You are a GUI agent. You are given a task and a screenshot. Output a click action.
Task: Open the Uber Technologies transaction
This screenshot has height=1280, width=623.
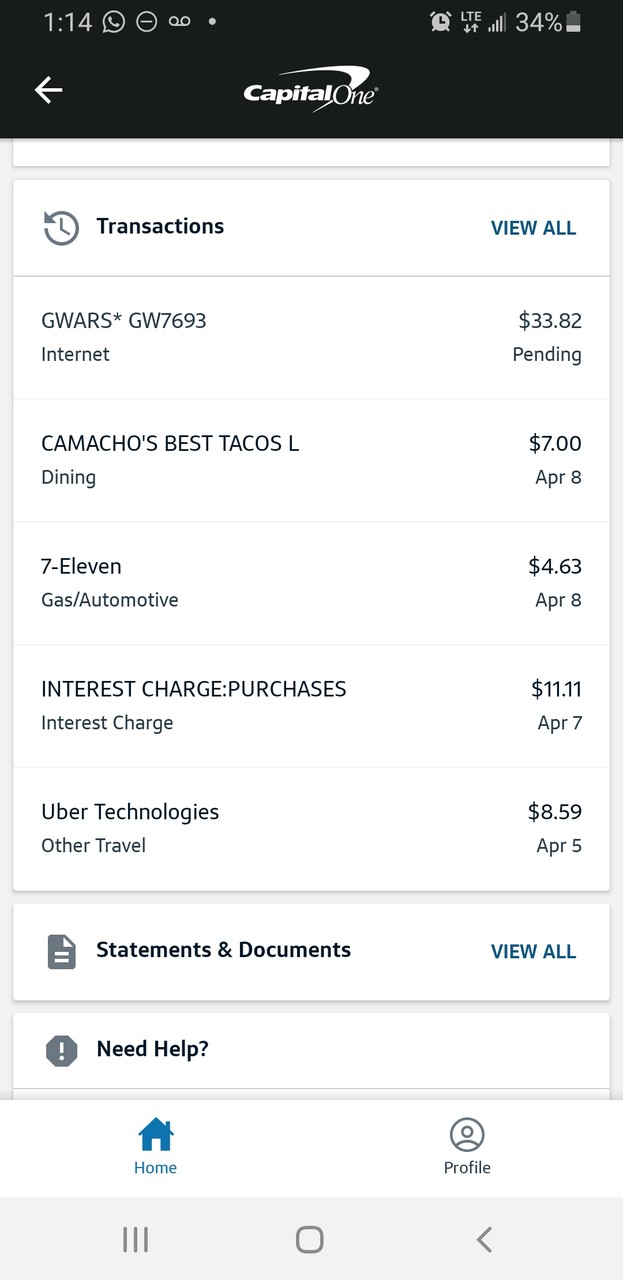click(311, 829)
